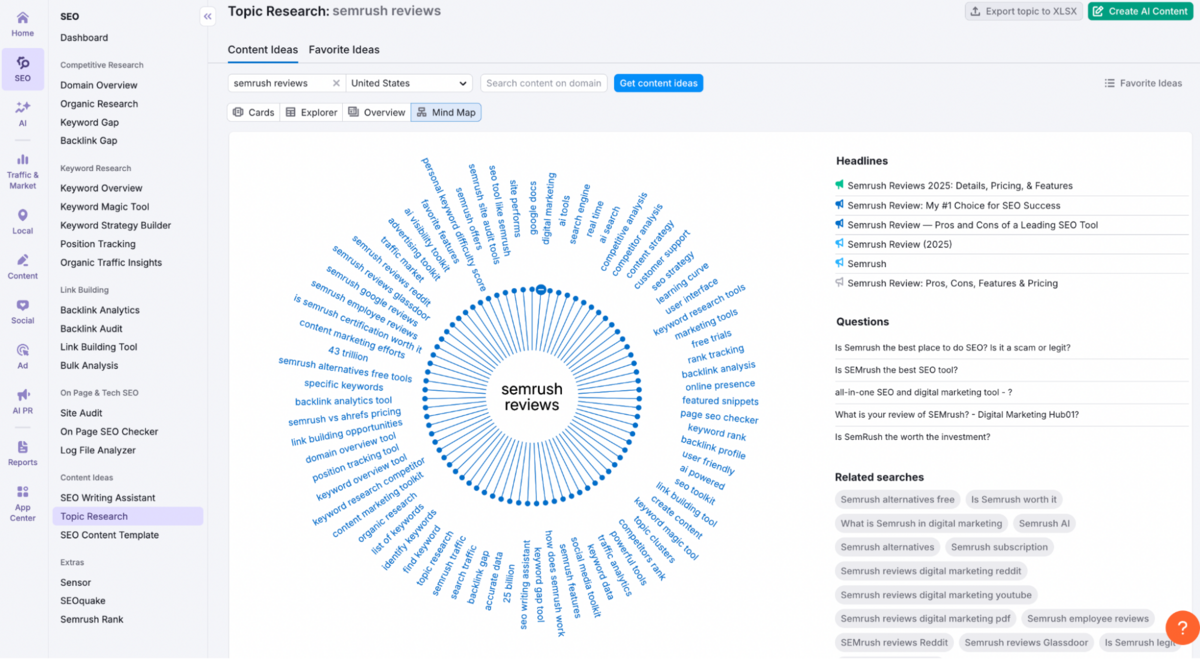
Task: Click the user friendly mind map topic
Action: click(x=708, y=462)
